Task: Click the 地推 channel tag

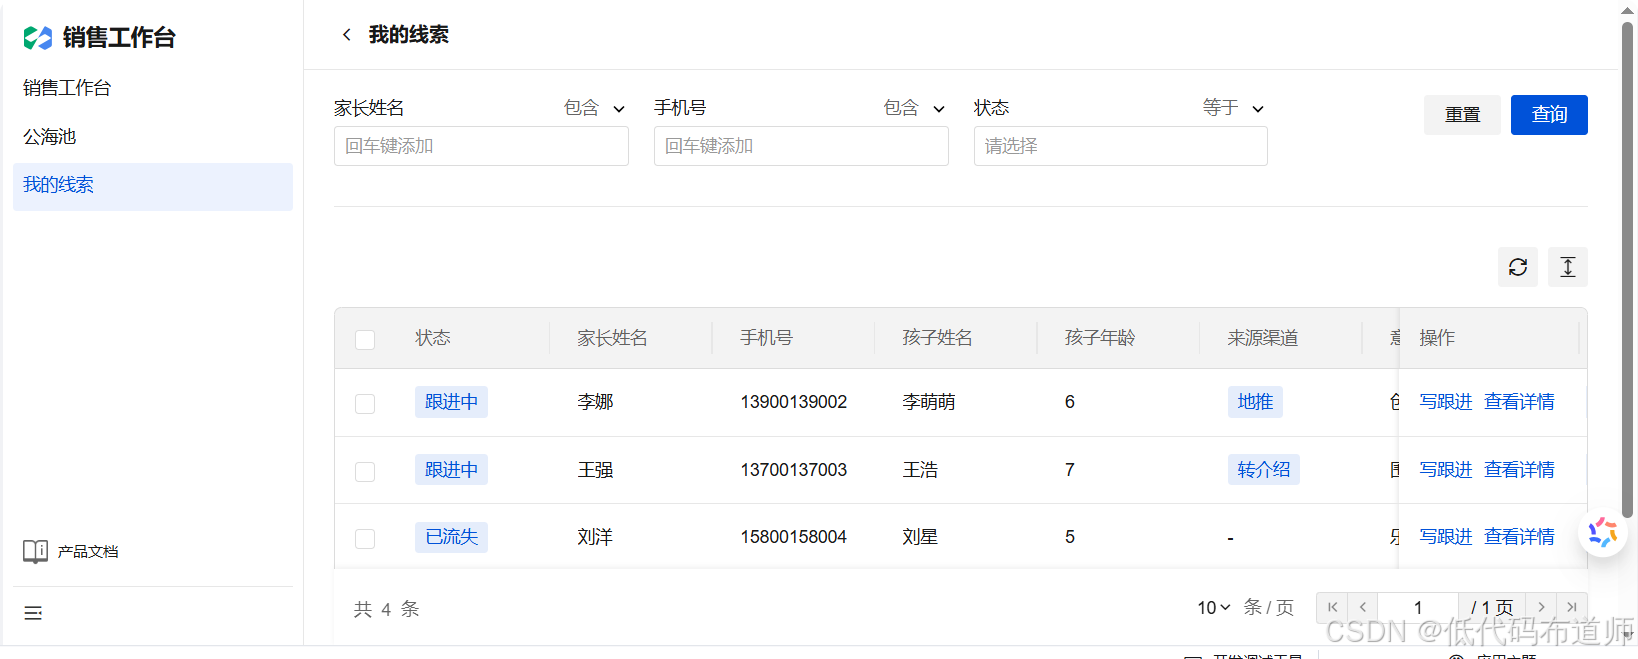Action: coord(1255,402)
